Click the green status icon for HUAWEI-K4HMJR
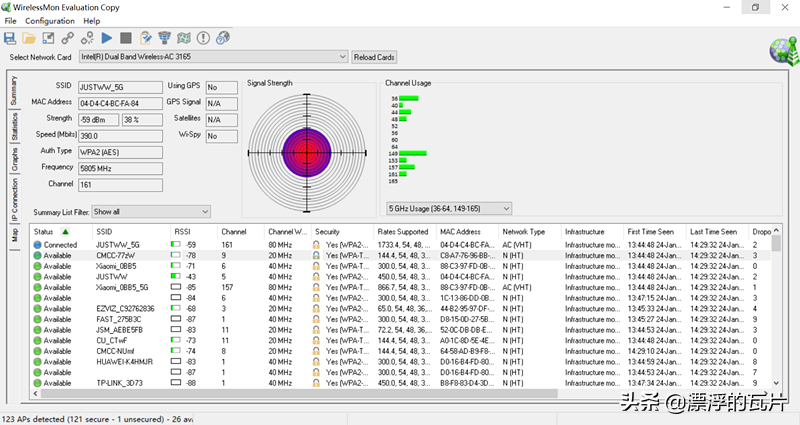 [x=37, y=362]
